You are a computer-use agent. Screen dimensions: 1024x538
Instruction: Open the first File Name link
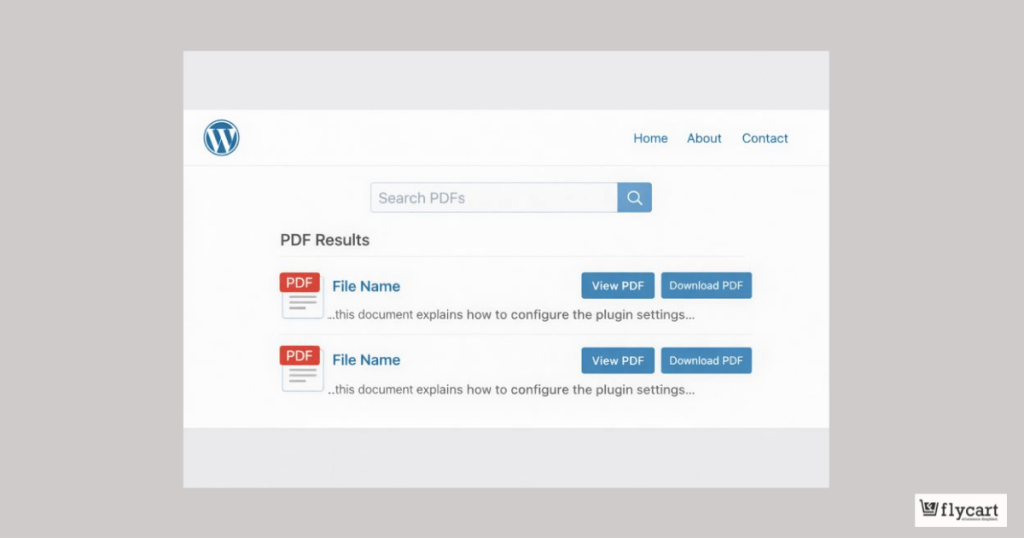[366, 286]
